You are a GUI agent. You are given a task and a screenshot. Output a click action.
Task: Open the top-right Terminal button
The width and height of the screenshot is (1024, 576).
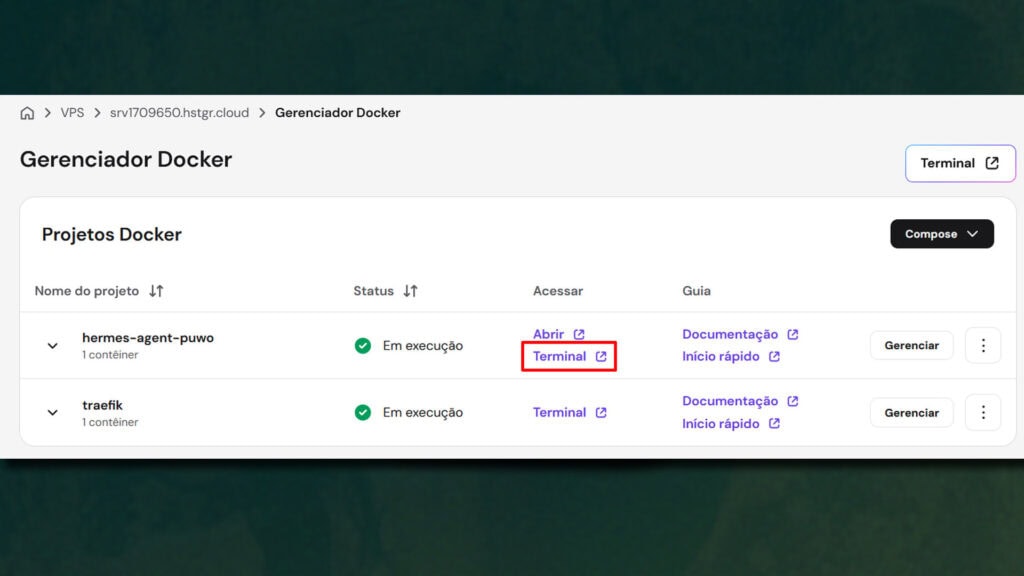coord(959,163)
